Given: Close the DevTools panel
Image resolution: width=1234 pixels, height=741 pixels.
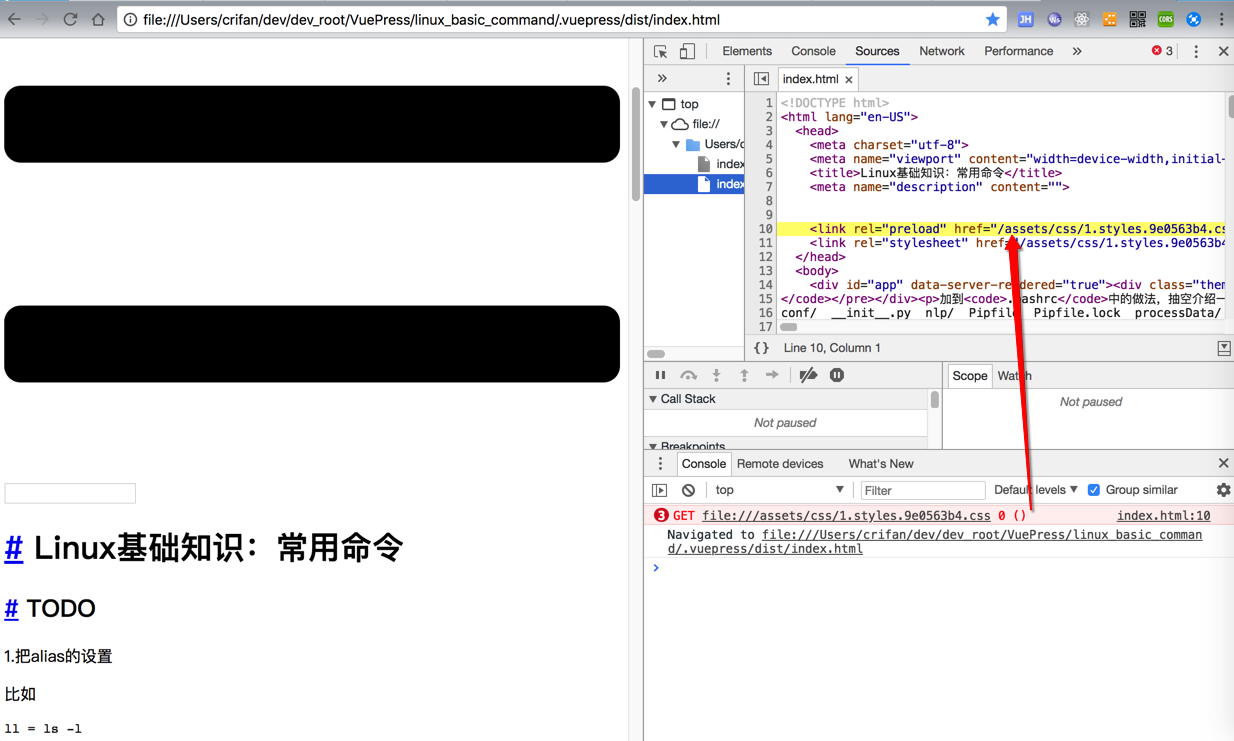Looking at the screenshot, I should coord(1223,51).
